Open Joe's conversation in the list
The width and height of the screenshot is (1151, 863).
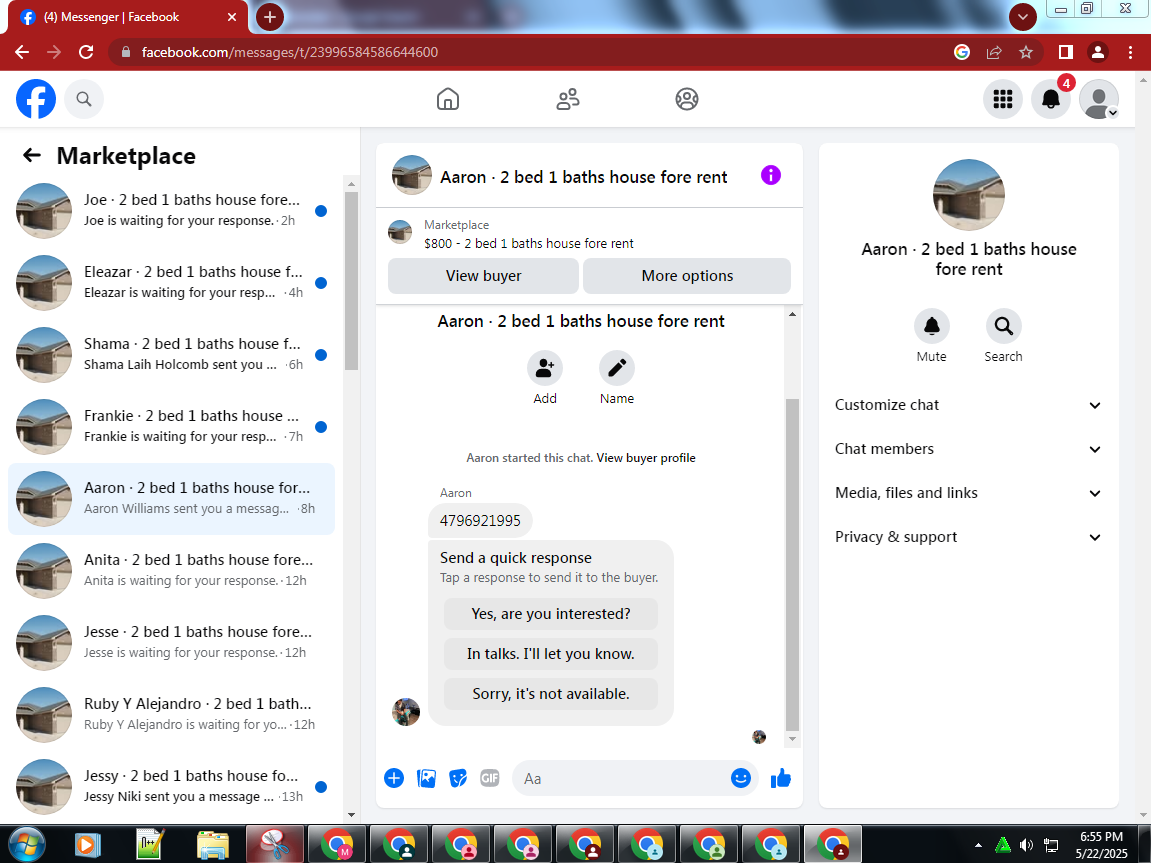tap(171, 211)
